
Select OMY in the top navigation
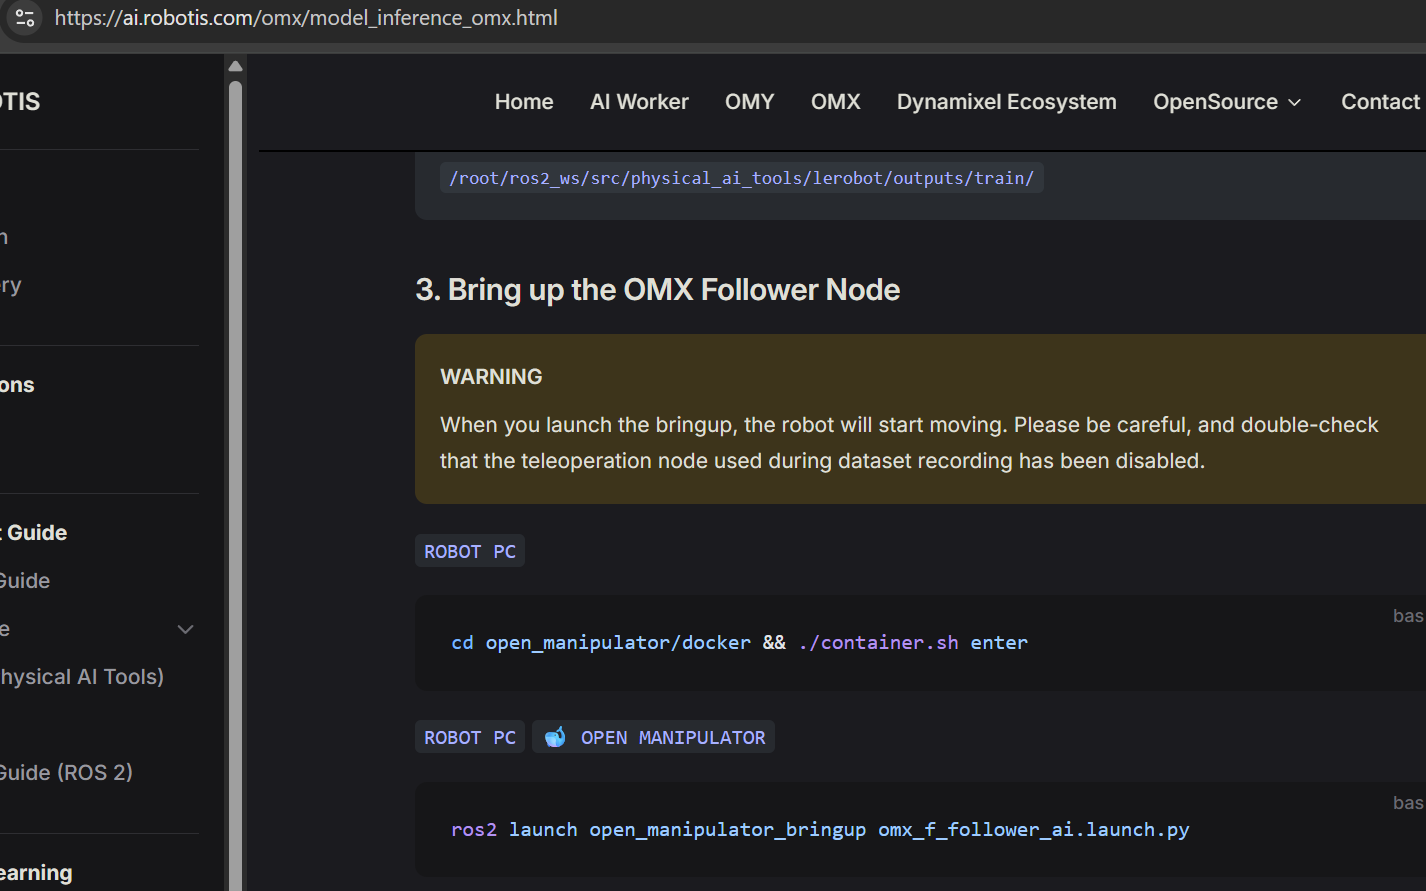pyautogui.click(x=749, y=102)
